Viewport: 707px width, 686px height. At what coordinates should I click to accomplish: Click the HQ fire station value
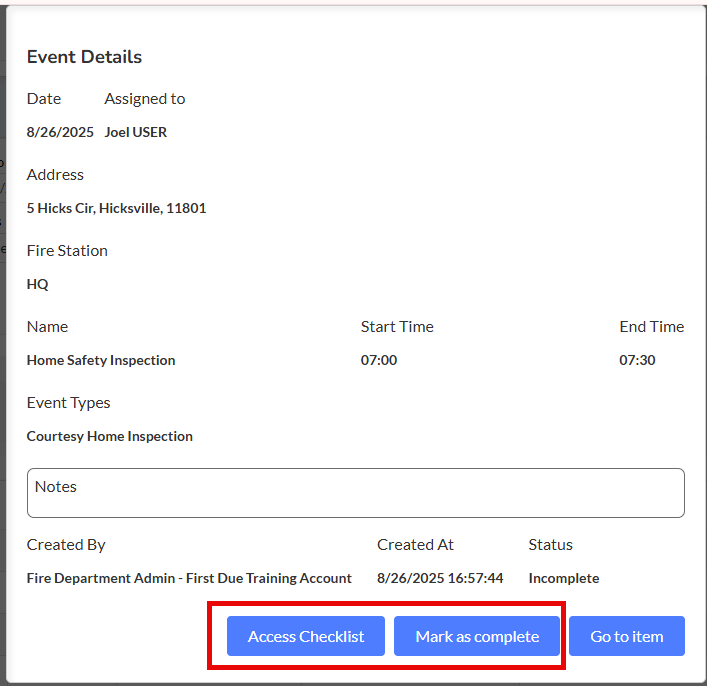[38, 284]
